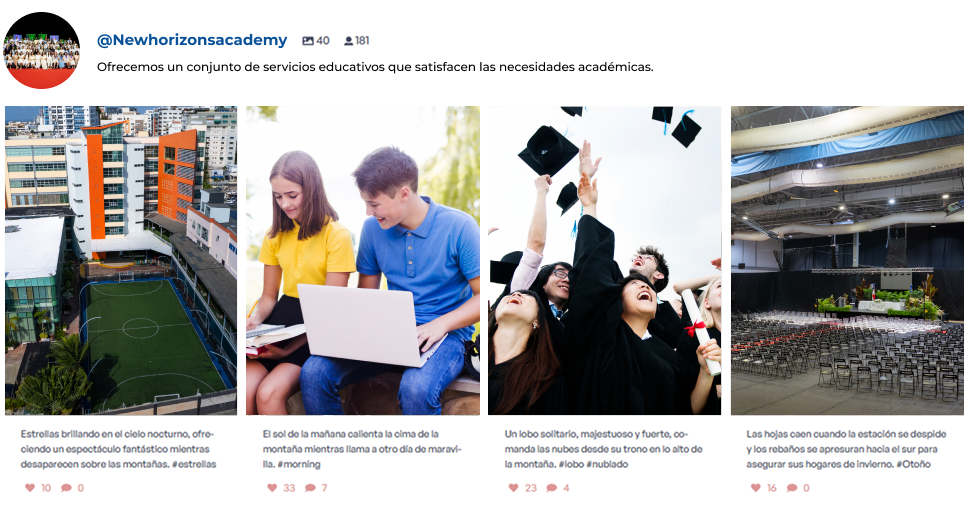
Task: Open the @Newhorizonsacademy profile link
Action: [192, 40]
